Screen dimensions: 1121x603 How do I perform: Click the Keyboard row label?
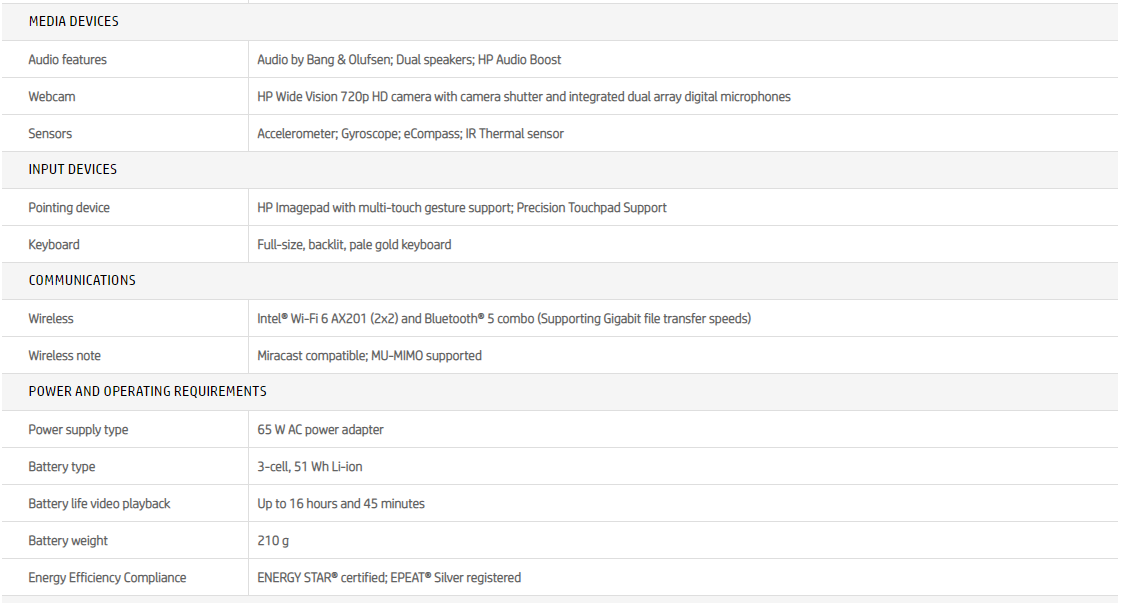coord(54,245)
